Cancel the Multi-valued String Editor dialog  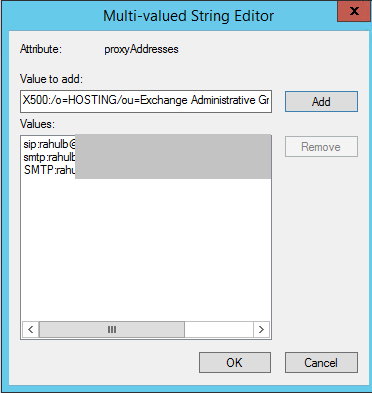(x=321, y=362)
